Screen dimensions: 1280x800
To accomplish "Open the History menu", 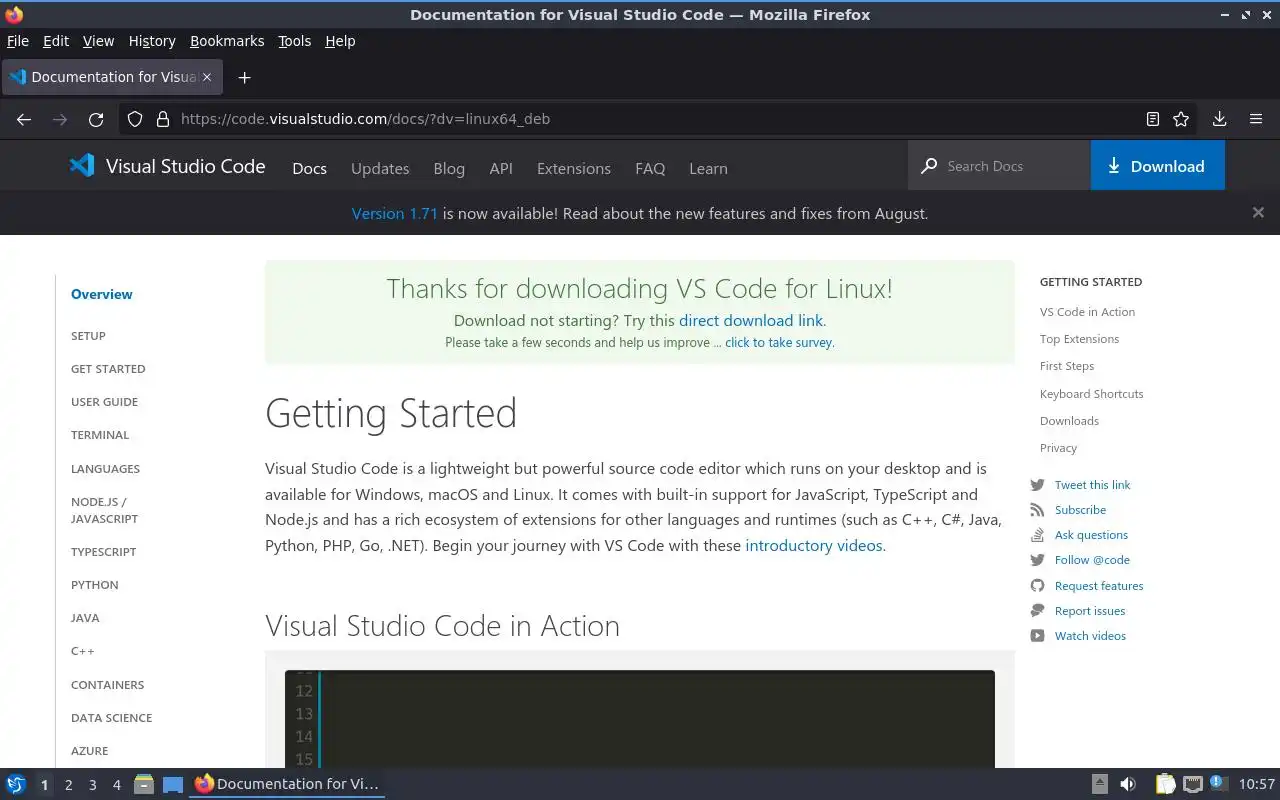I will (x=152, y=41).
